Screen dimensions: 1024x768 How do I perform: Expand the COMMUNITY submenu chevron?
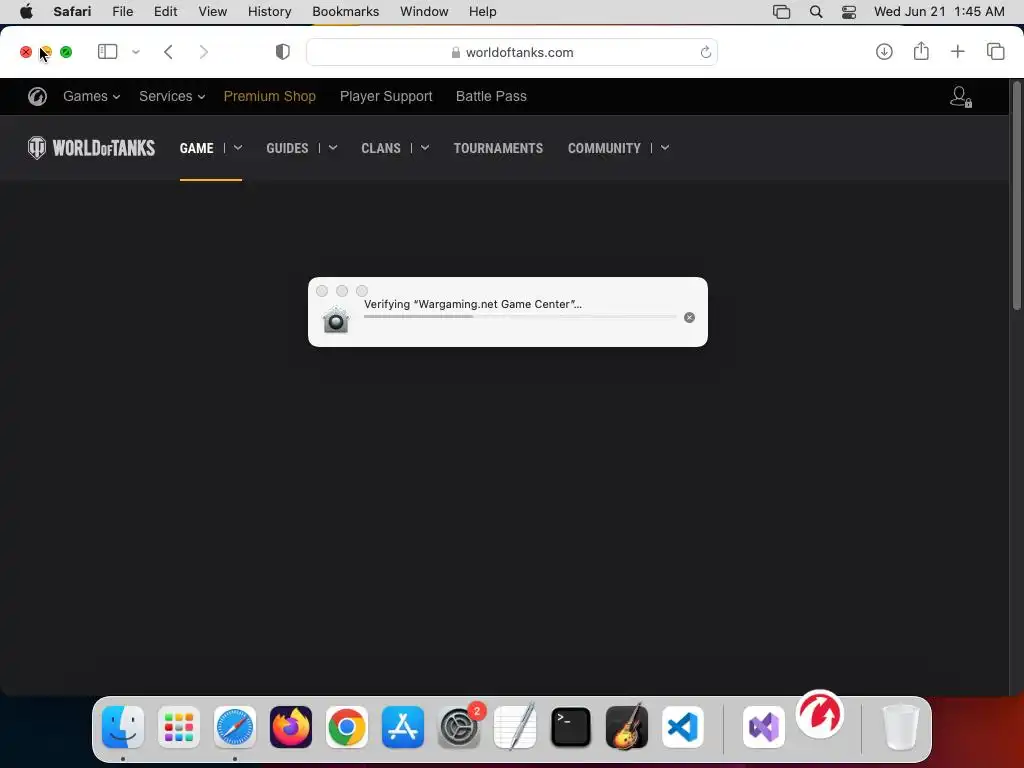pos(665,148)
